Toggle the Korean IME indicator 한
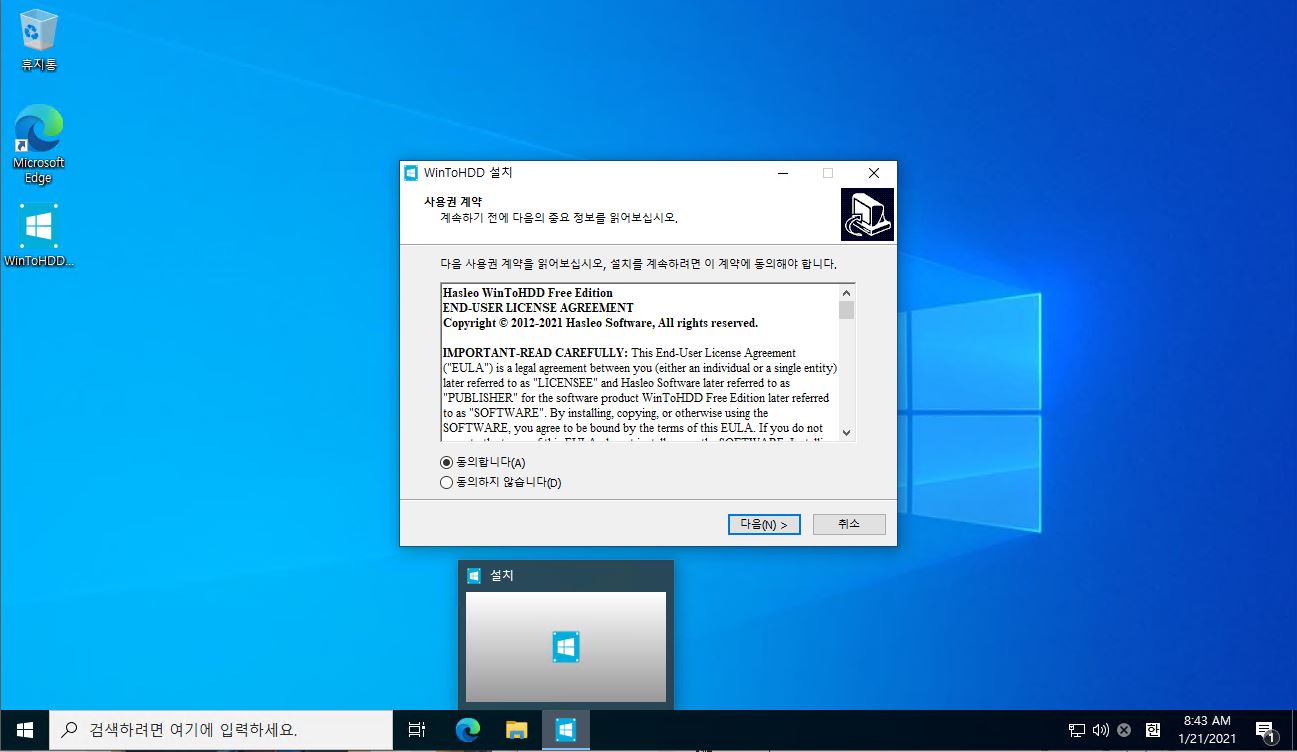The width and height of the screenshot is (1297, 752). [1152, 730]
